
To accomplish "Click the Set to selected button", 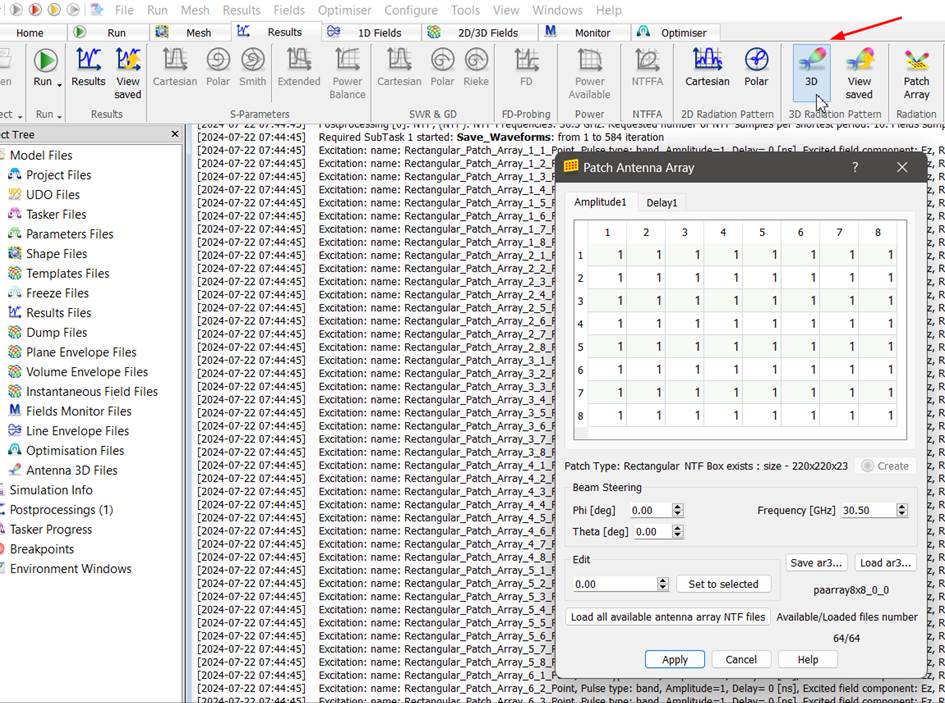I will pos(723,584).
